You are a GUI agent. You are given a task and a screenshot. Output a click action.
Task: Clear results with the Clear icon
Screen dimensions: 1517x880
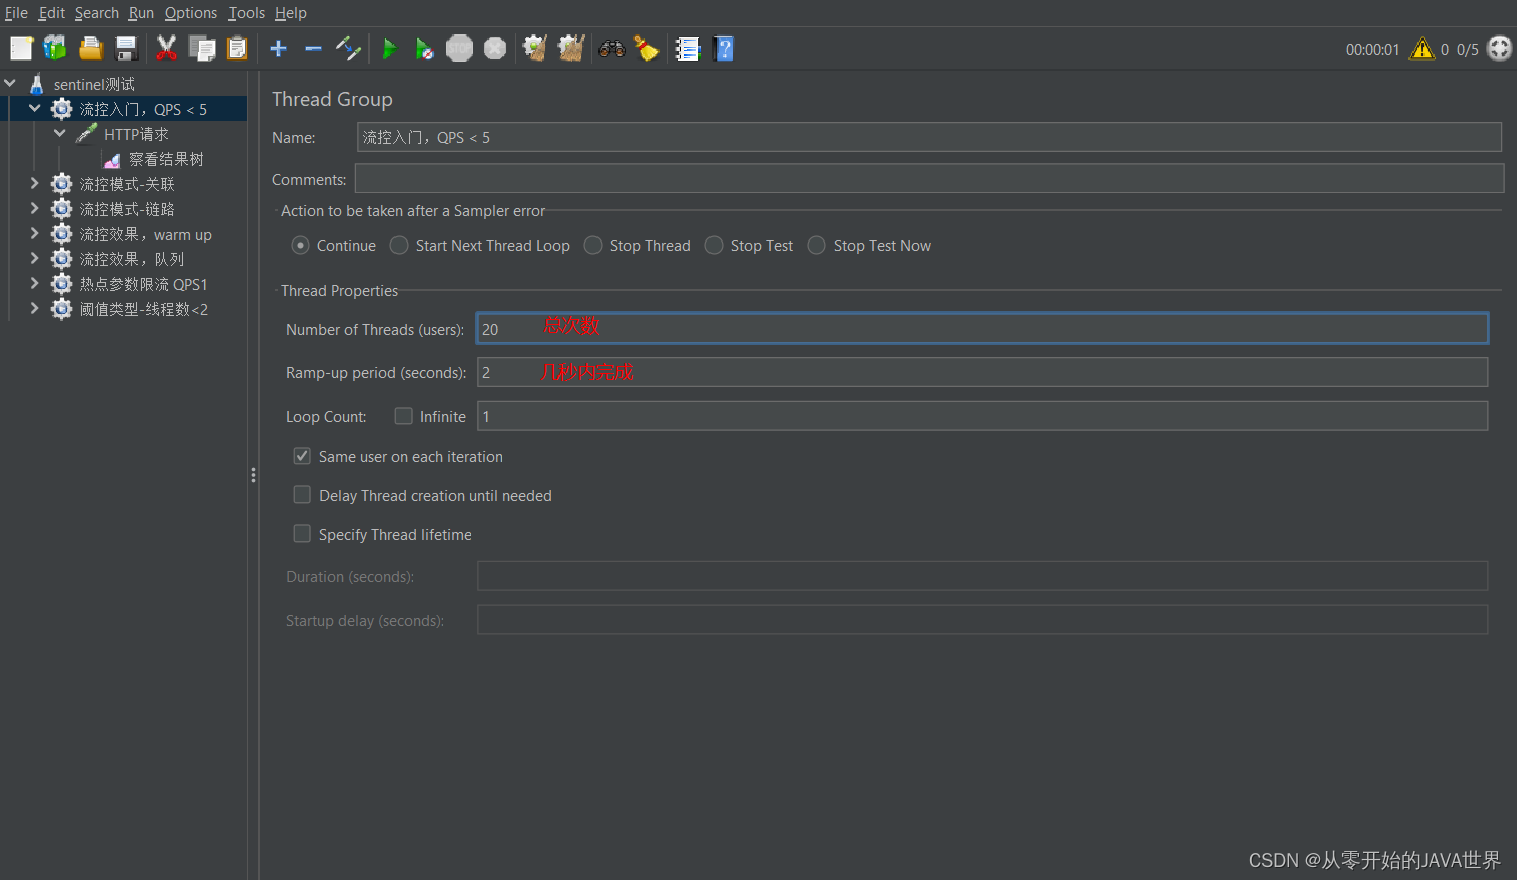click(535, 48)
